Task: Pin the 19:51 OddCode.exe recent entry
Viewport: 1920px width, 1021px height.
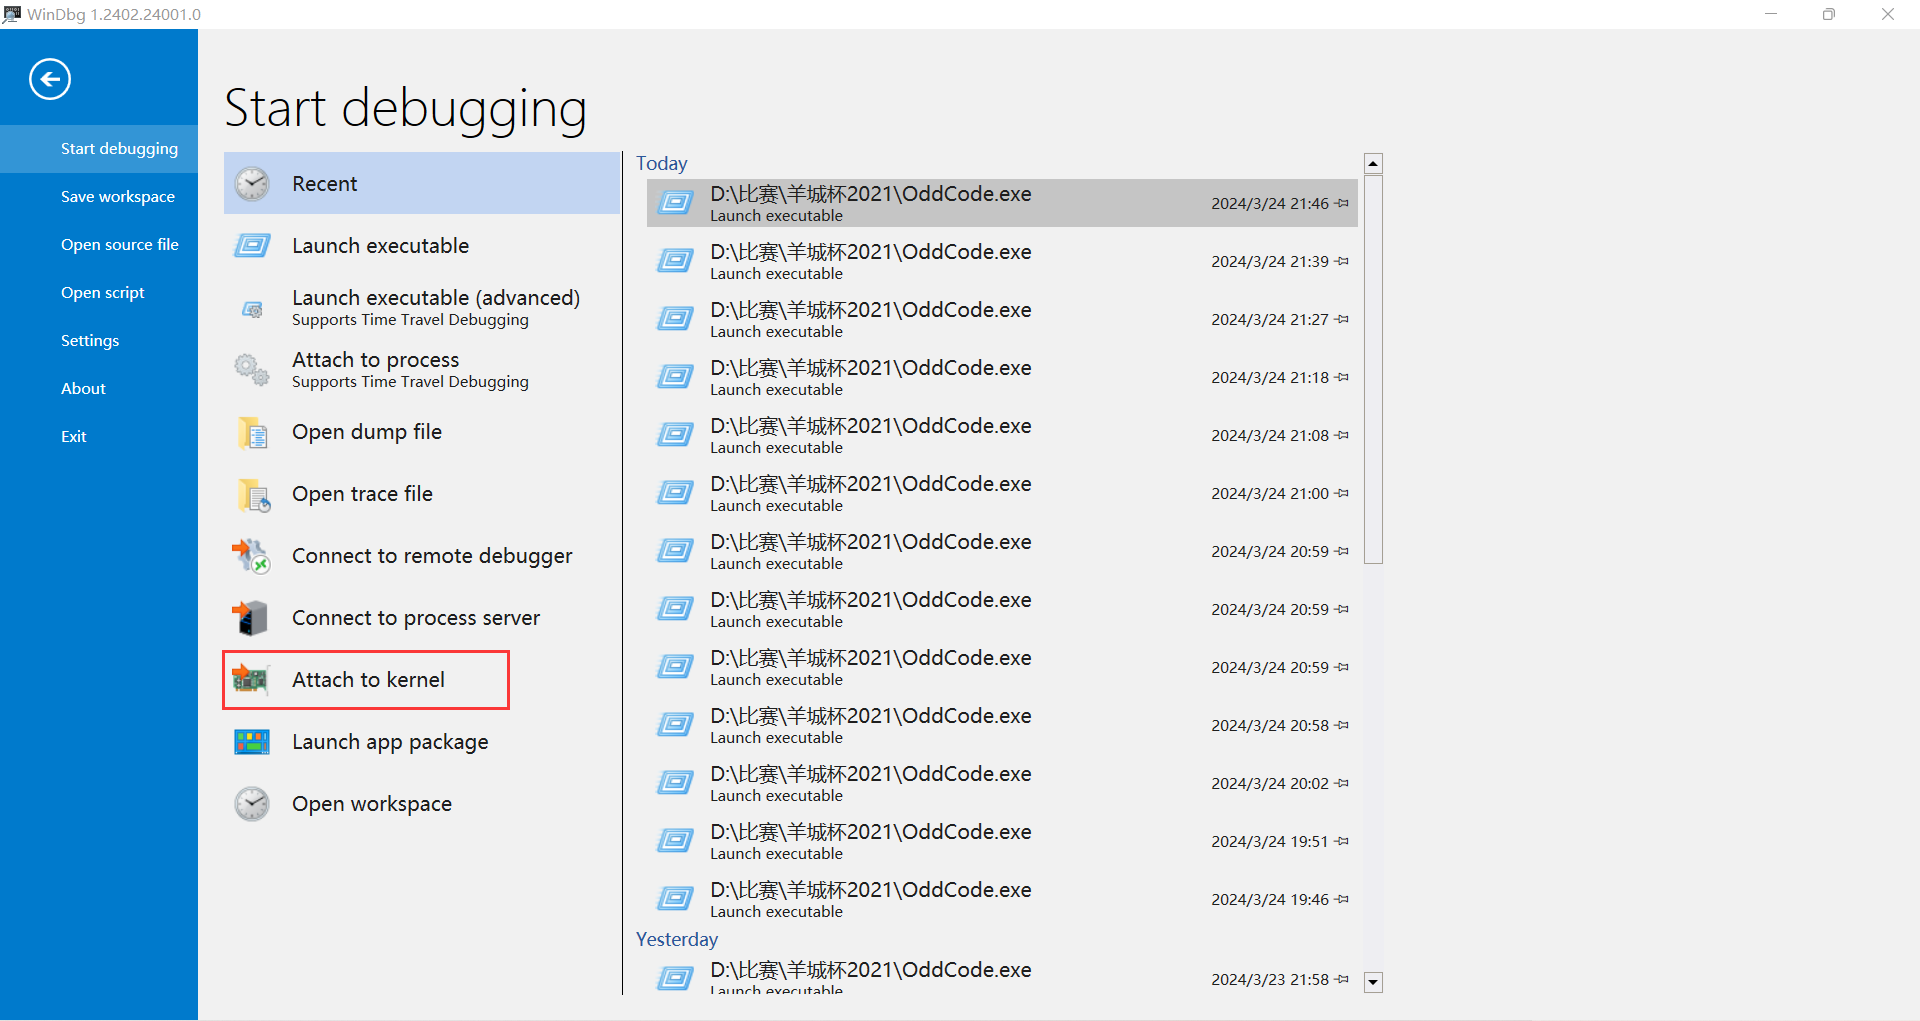Action: [1342, 841]
